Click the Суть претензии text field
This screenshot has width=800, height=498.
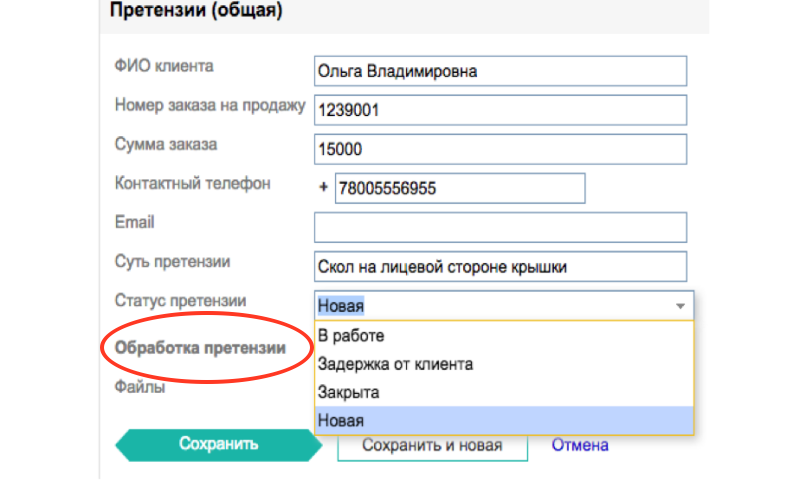pos(501,266)
